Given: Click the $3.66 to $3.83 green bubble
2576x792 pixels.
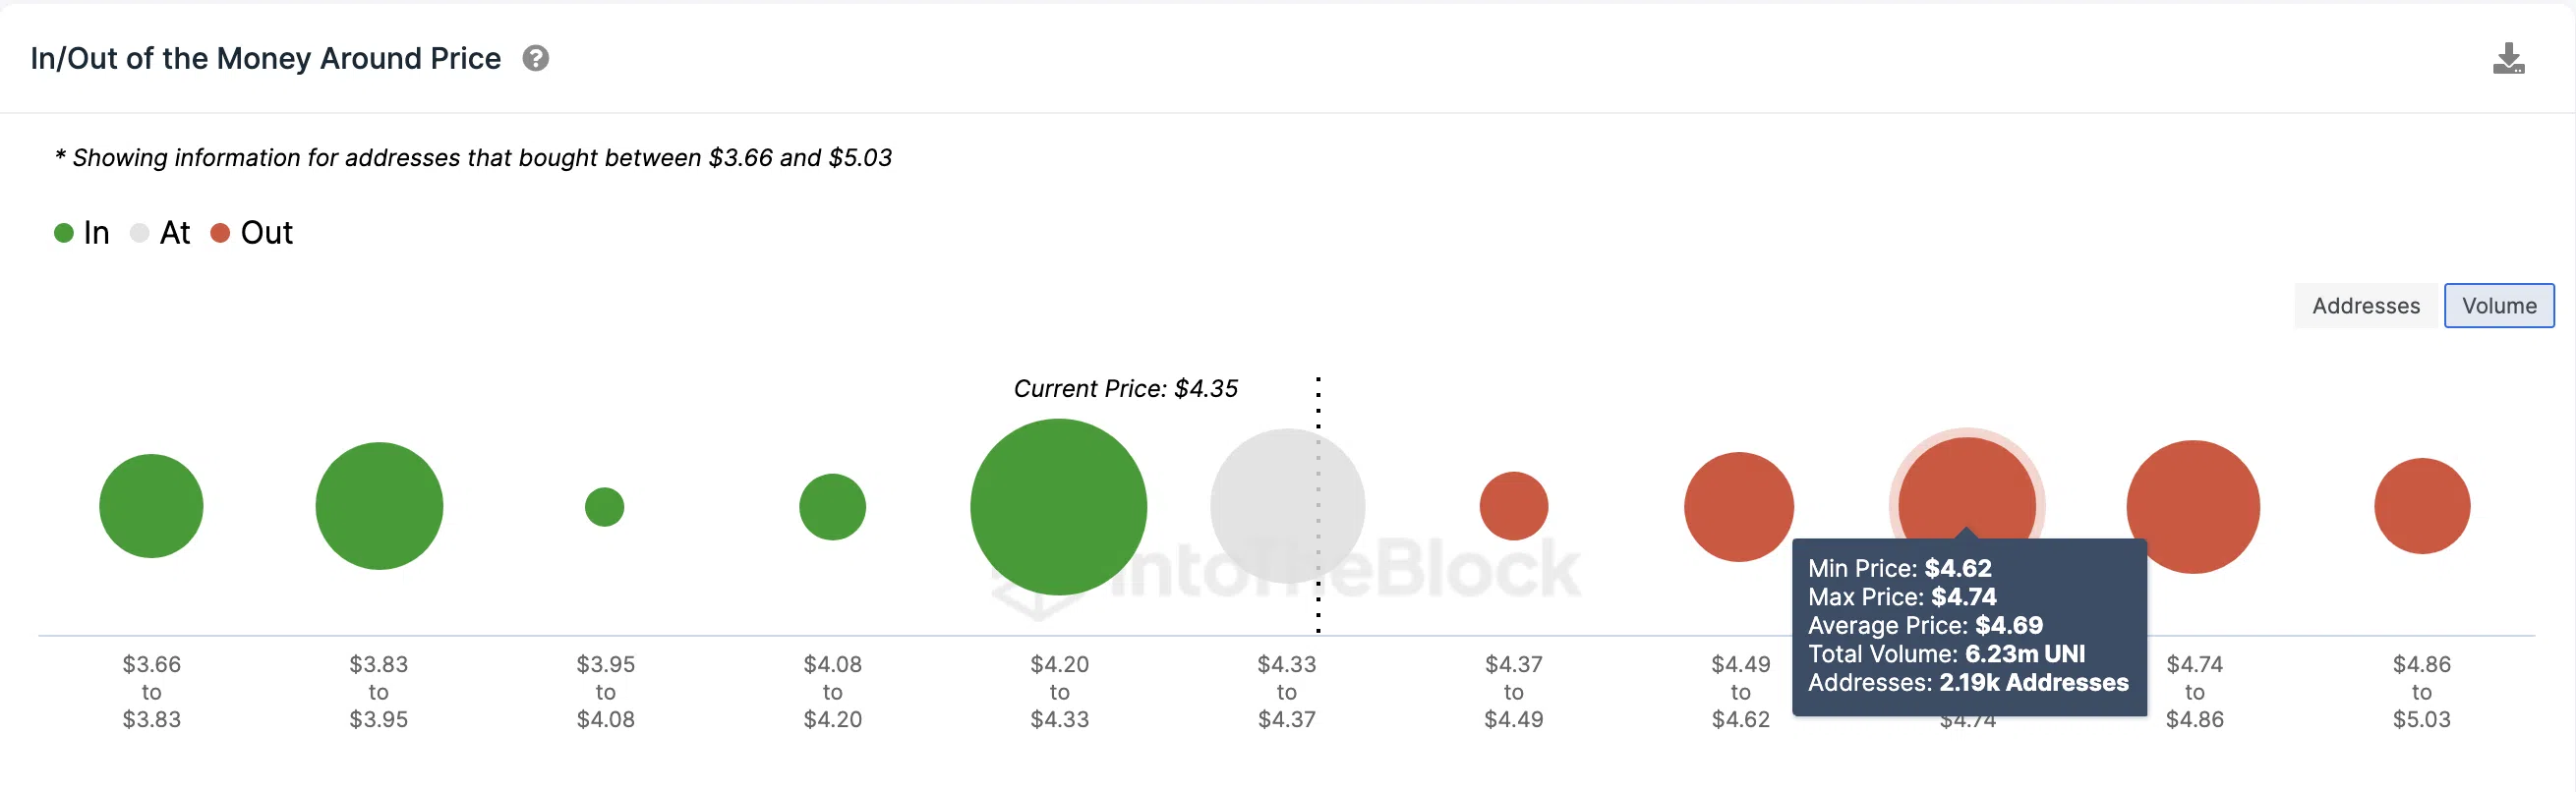Looking at the screenshot, I should 151,506.
